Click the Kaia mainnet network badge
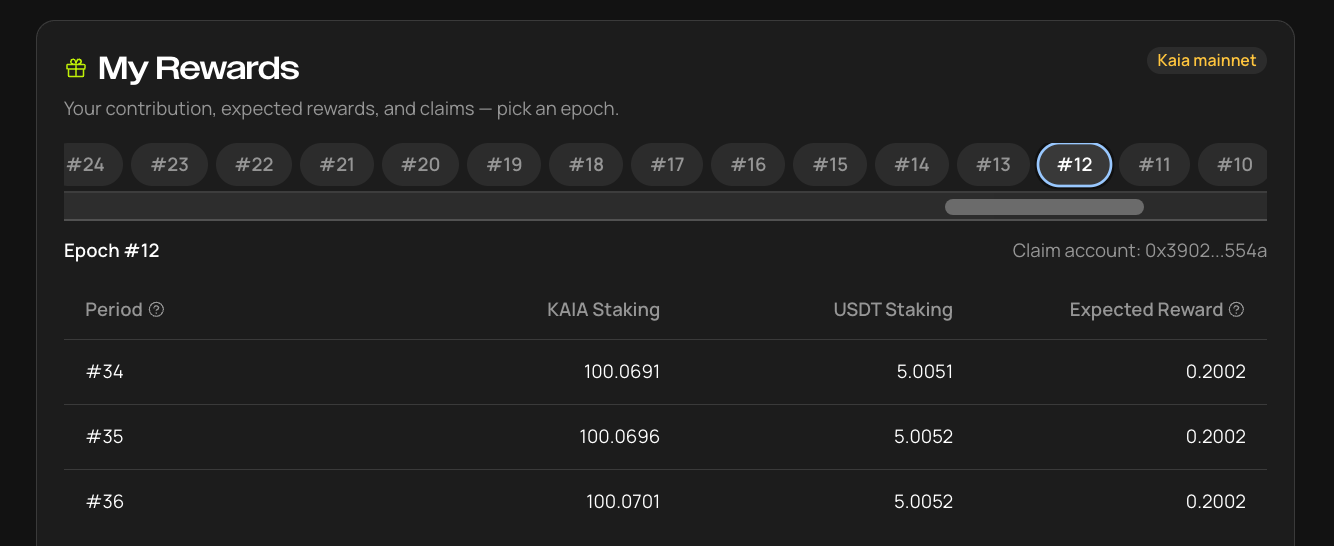This screenshot has width=1334, height=546. click(x=1207, y=61)
